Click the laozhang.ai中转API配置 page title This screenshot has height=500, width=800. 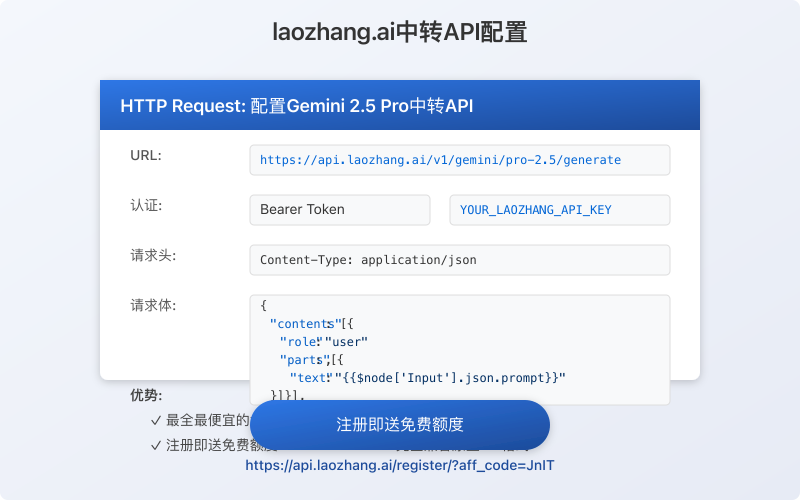400,32
